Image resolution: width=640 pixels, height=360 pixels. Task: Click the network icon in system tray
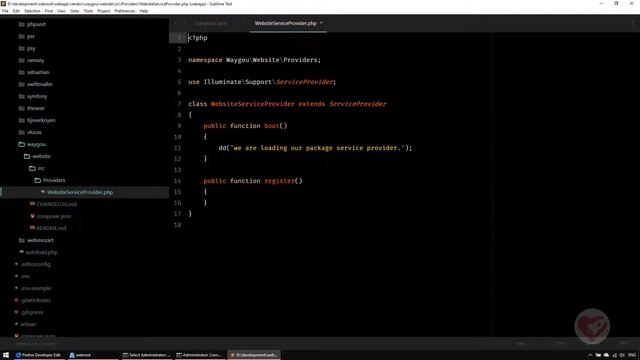[x=614, y=355]
